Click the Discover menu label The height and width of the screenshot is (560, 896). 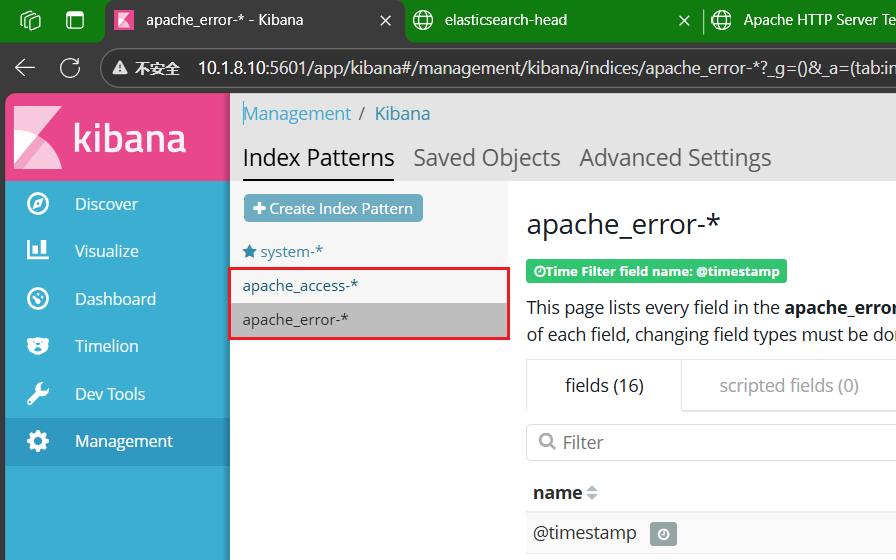pos(106,204)
